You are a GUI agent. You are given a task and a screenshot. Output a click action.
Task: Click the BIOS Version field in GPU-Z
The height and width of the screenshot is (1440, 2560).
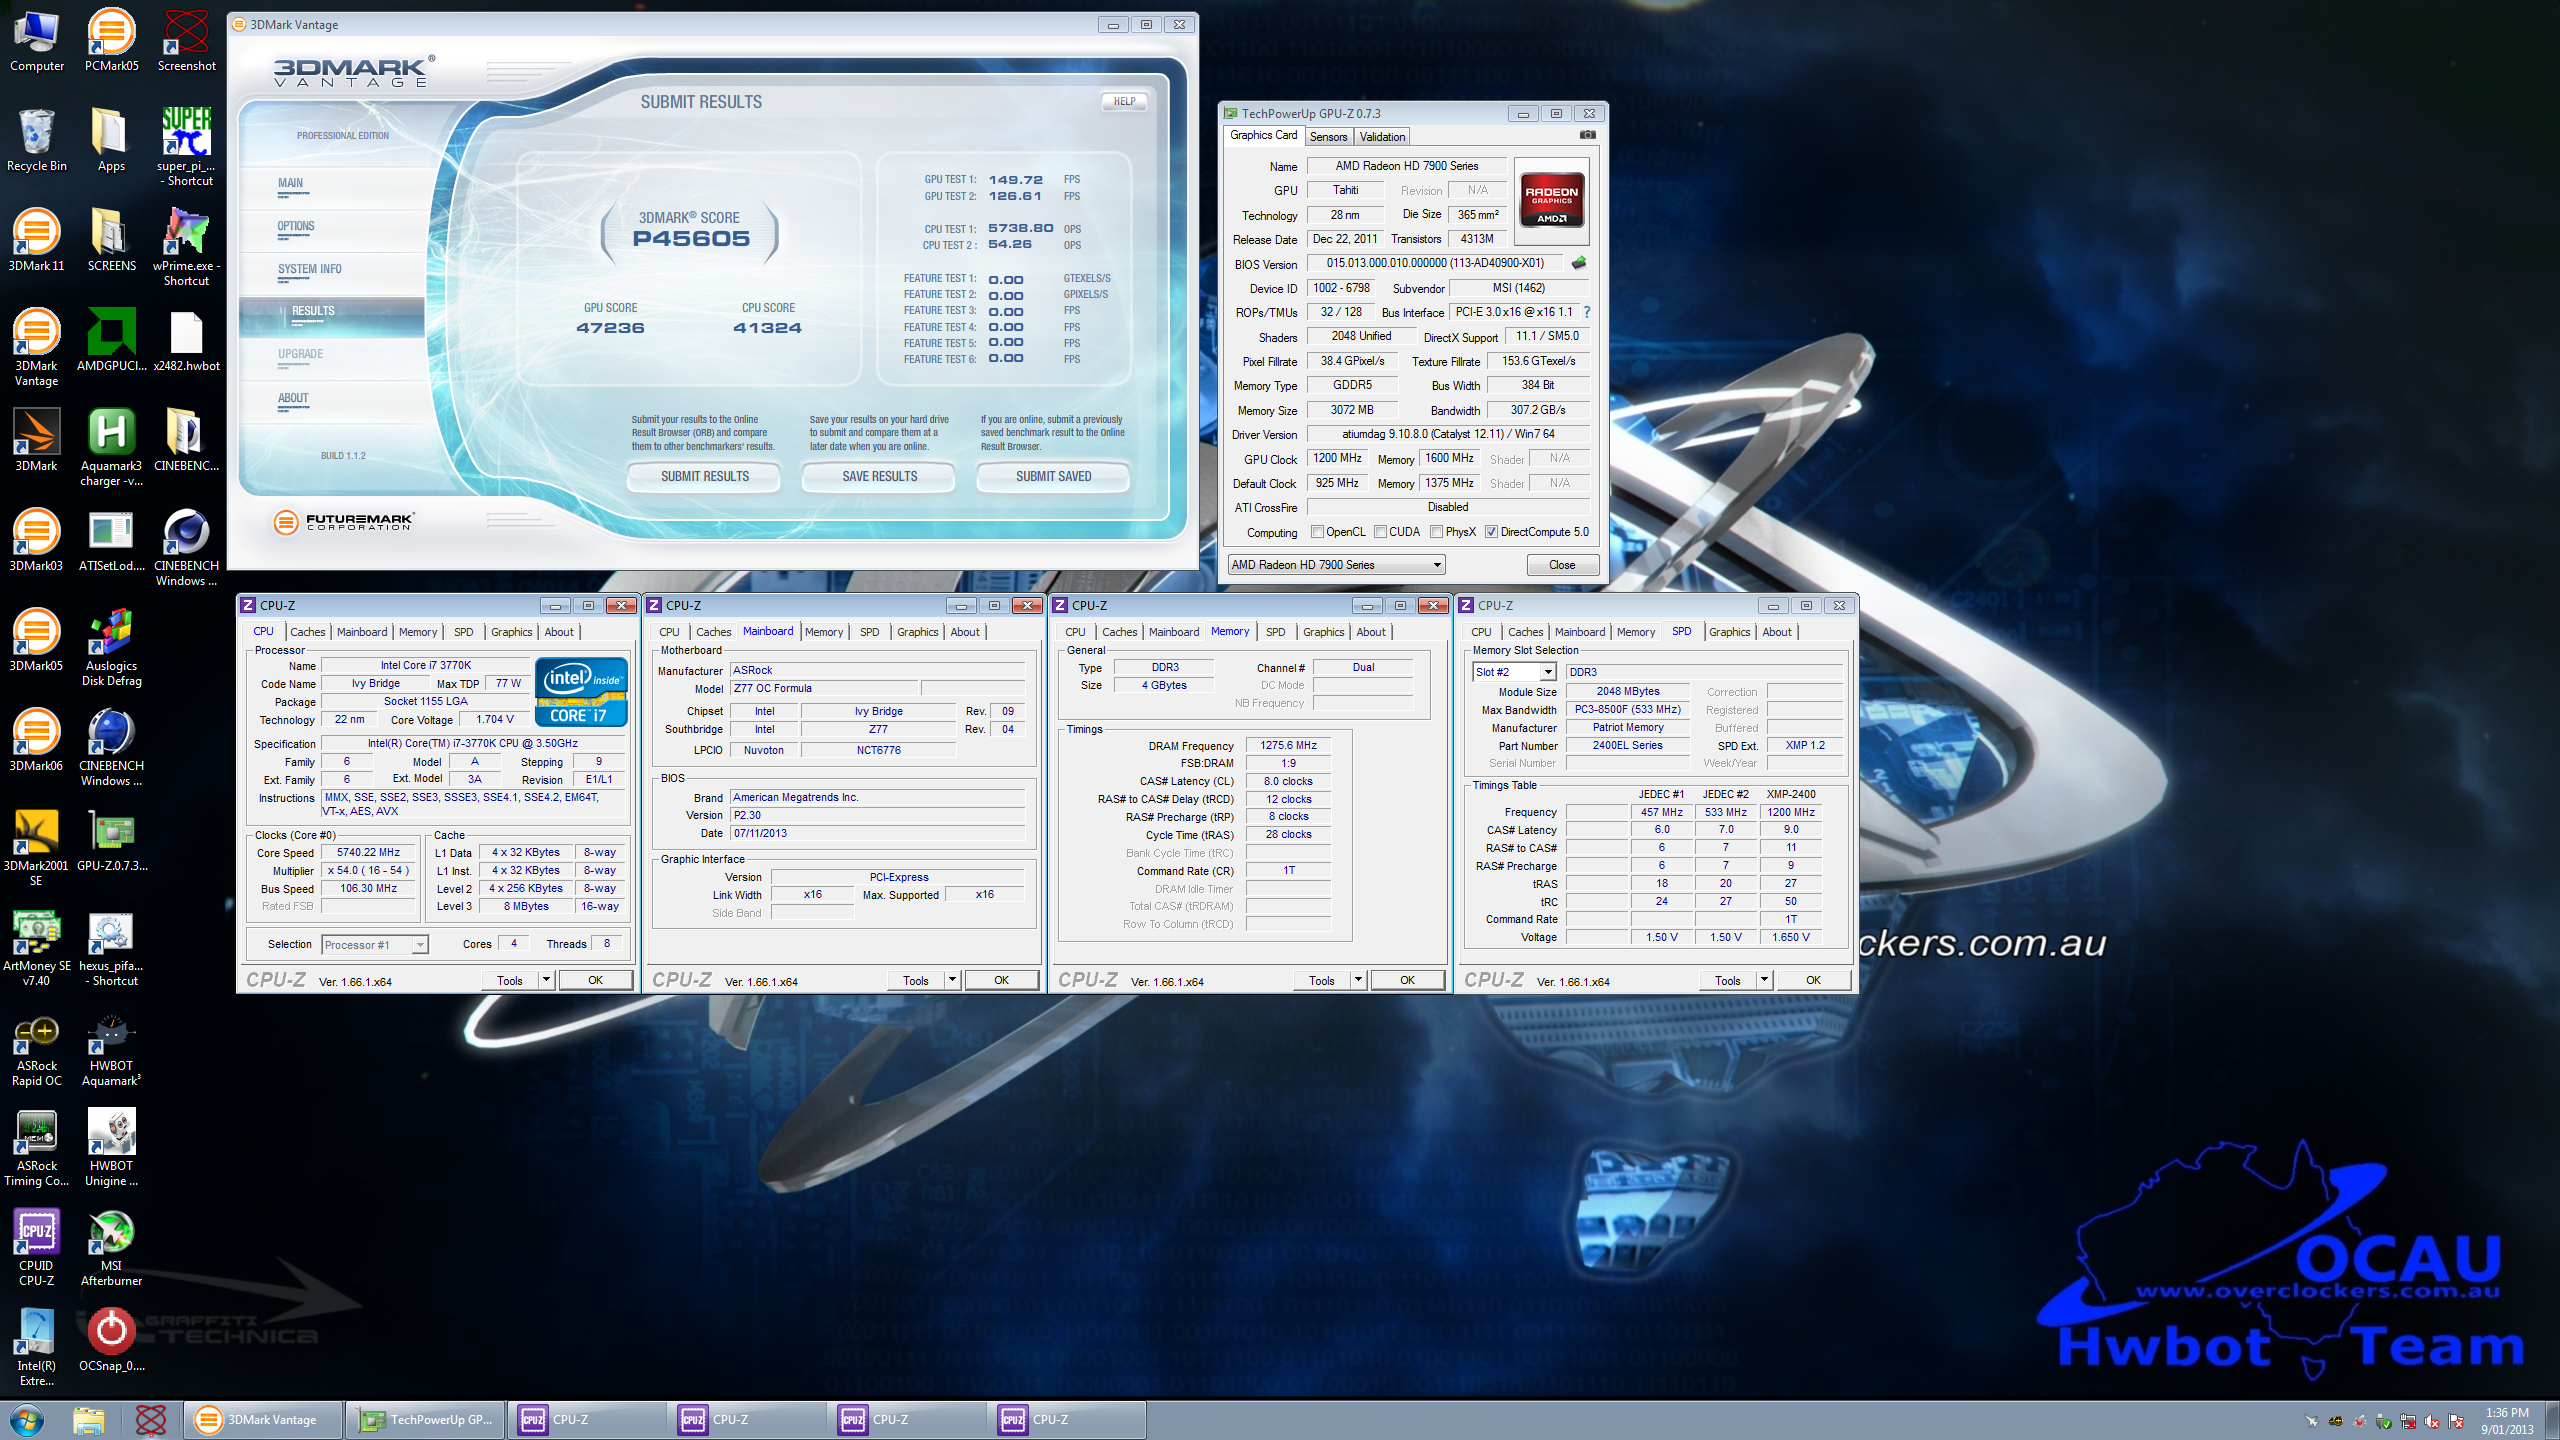tap(1435, 263)
